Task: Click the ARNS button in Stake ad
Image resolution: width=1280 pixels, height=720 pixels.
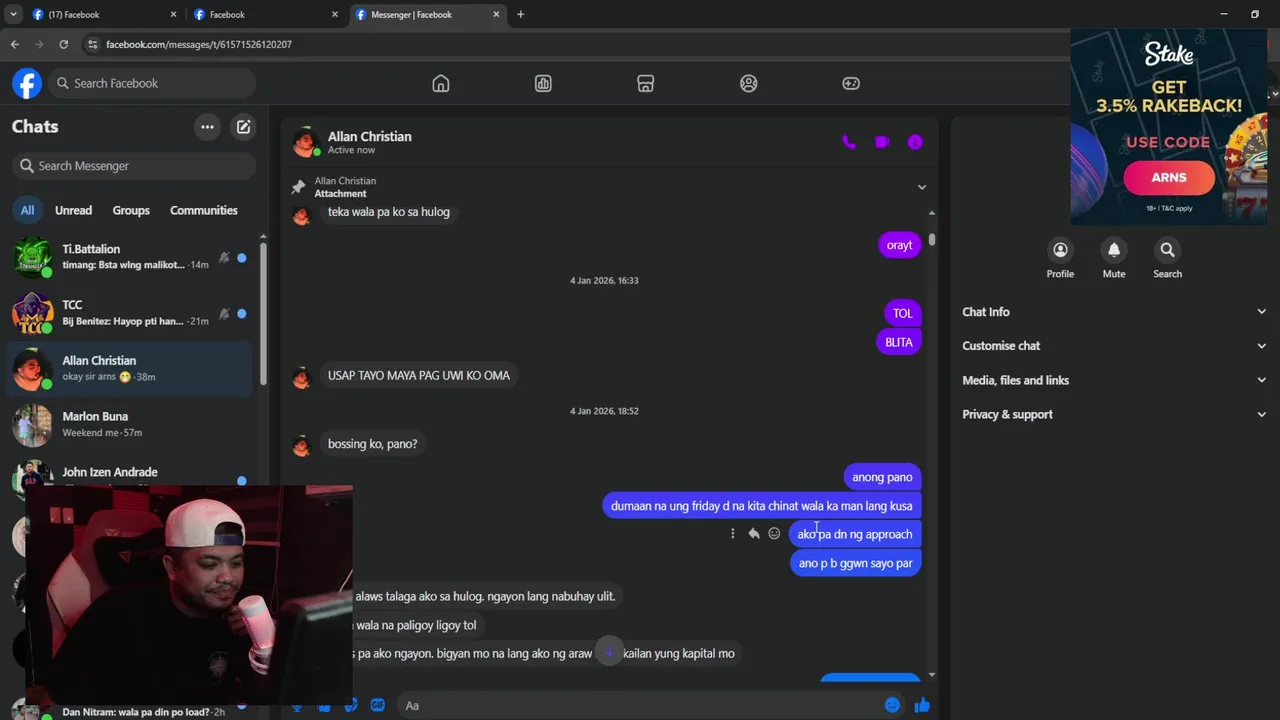Action: [1168, 178]
